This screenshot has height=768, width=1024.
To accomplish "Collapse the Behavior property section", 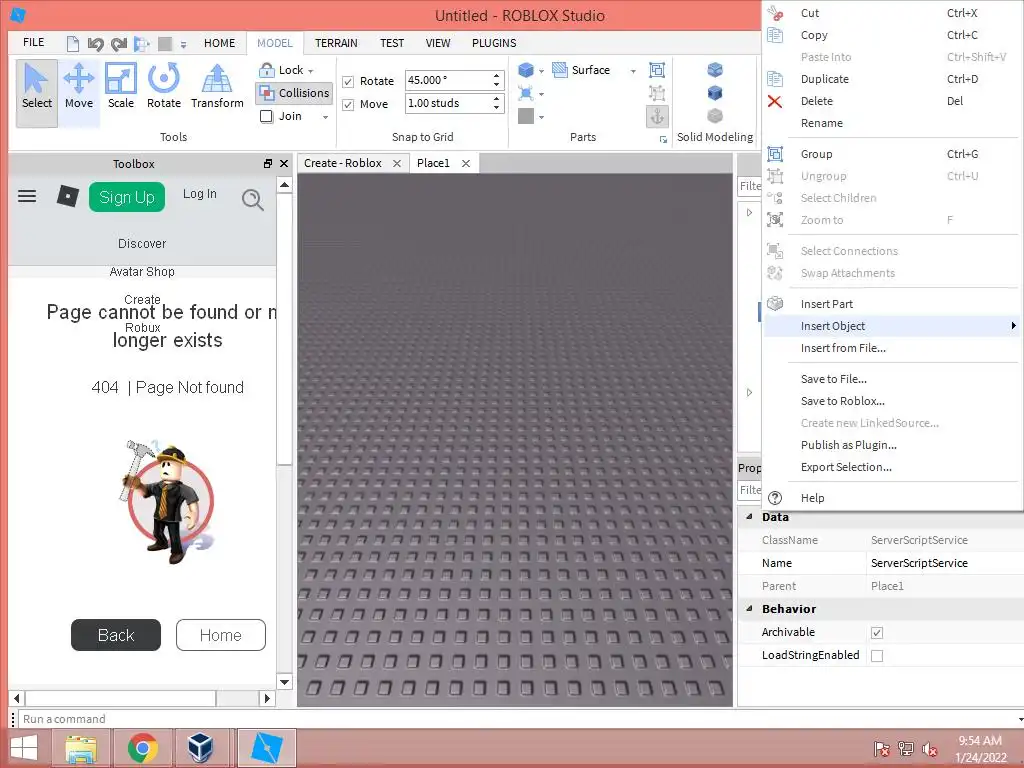I will 749,608.
